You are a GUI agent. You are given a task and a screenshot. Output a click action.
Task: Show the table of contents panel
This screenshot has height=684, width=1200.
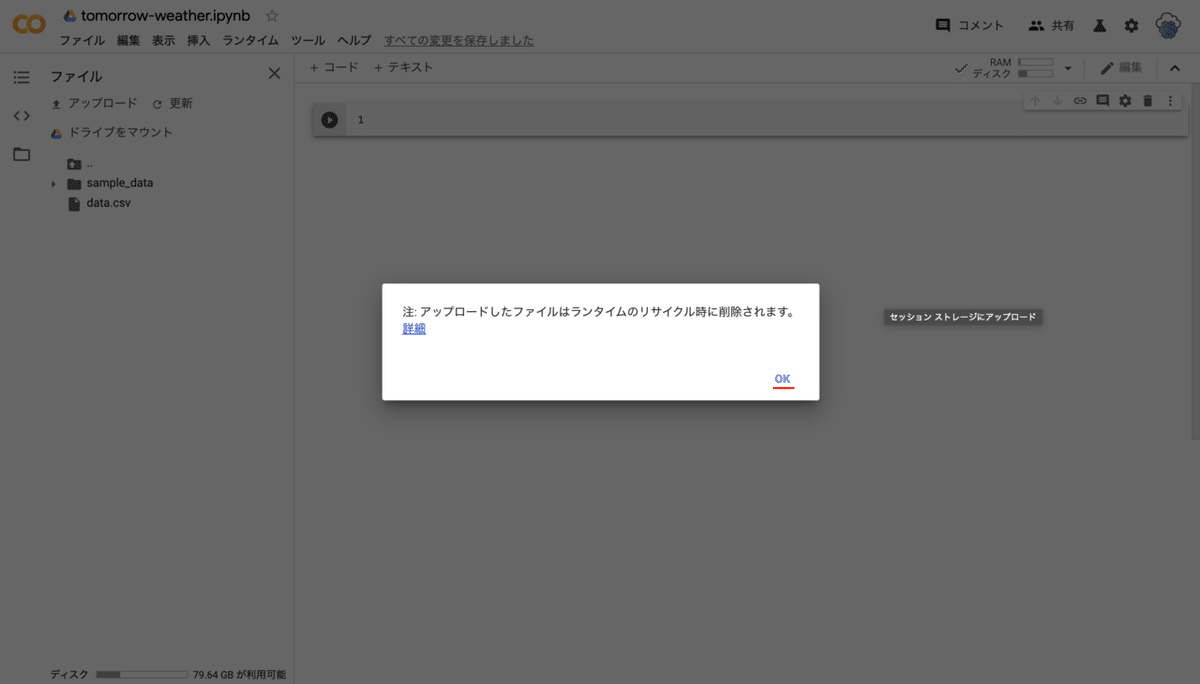tap(21, 75)
